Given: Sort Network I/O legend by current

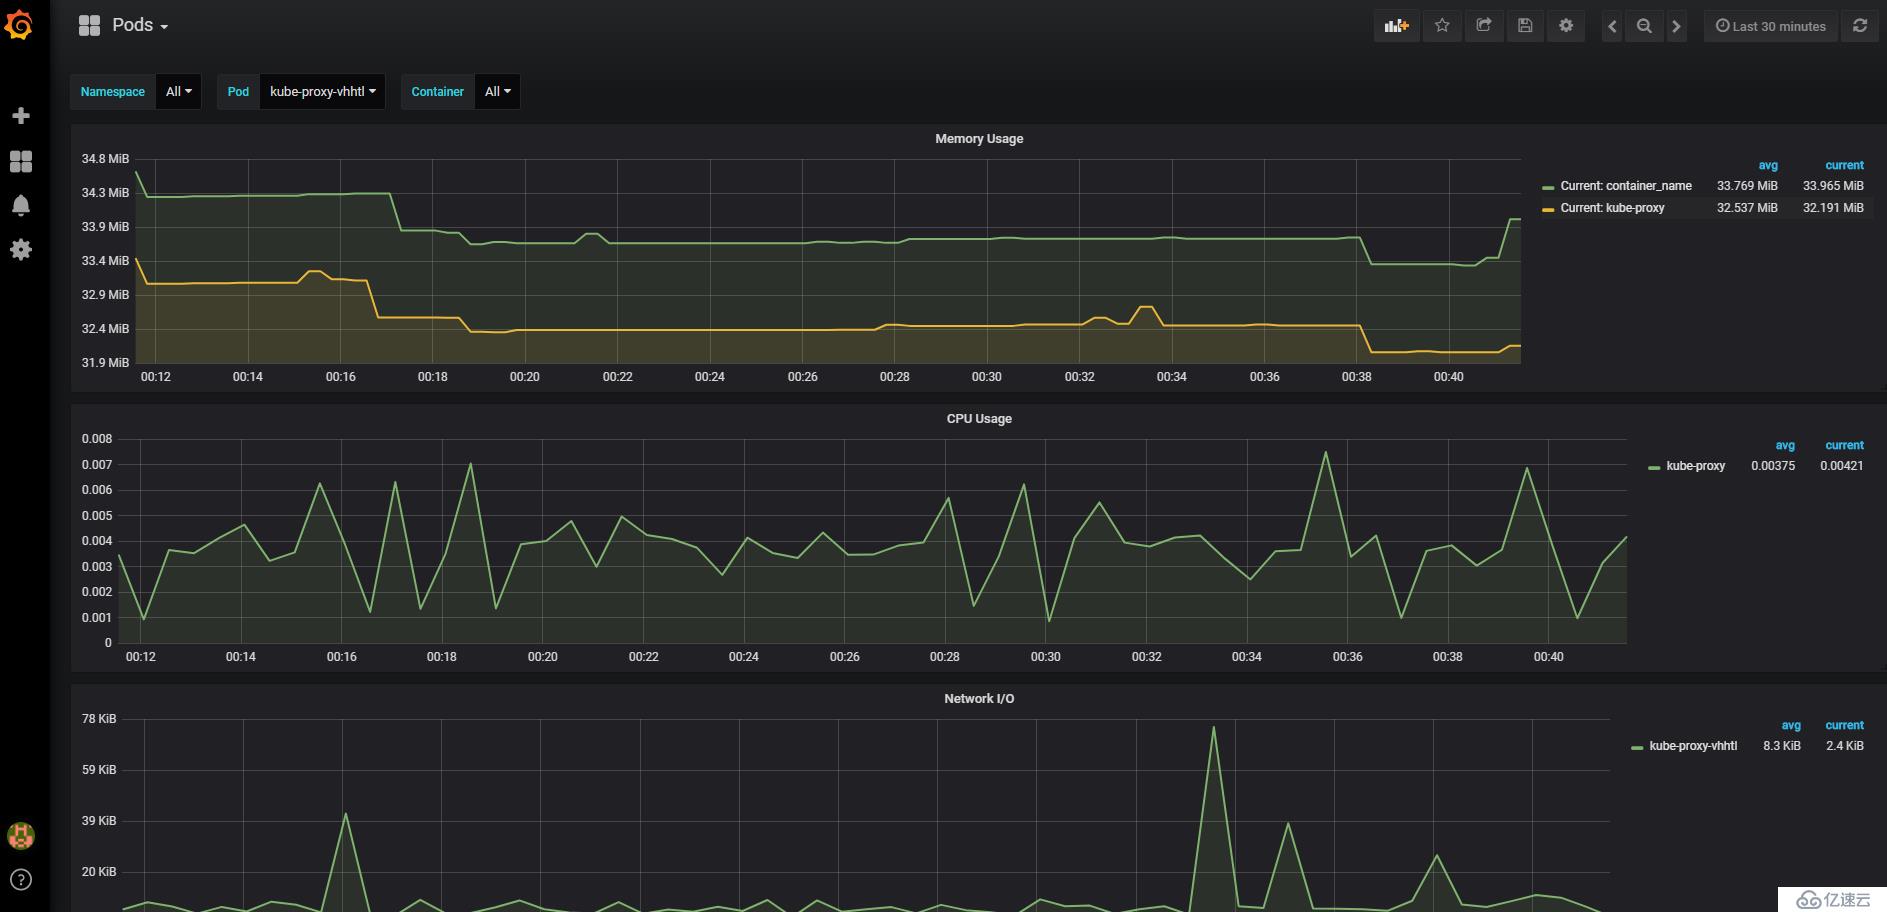Looking at the screenshot, I should (x=1844, y=725).
